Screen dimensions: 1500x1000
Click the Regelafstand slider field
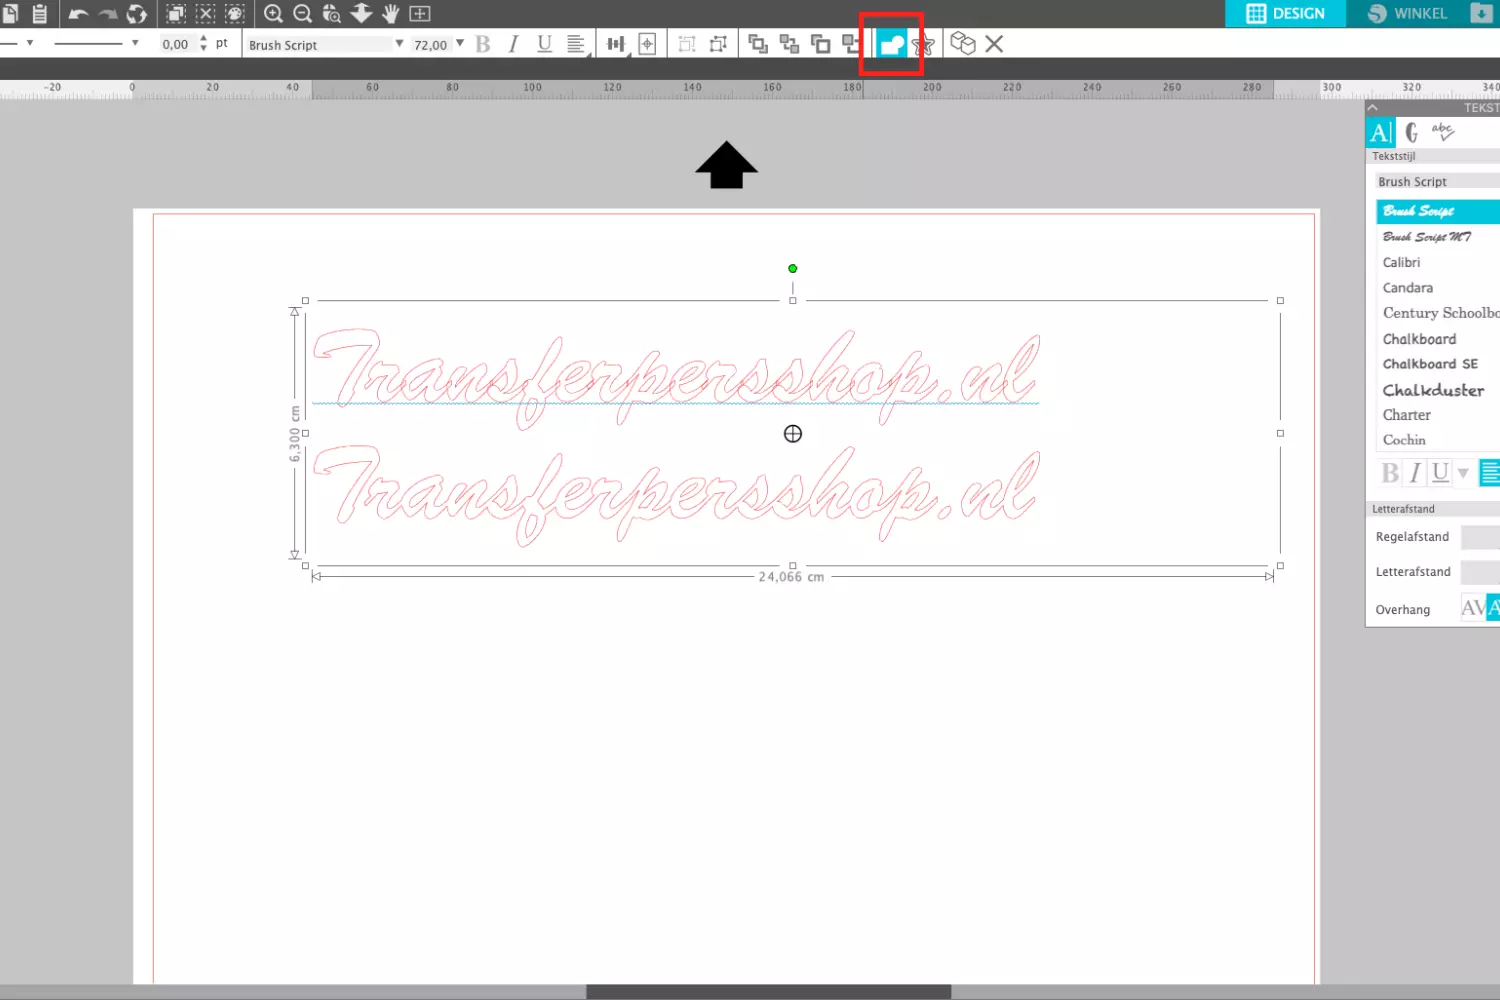coord(1480,537)
